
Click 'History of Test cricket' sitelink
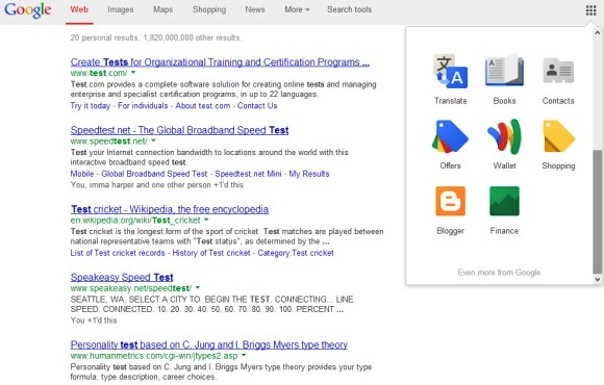click(x=211, y=253)
